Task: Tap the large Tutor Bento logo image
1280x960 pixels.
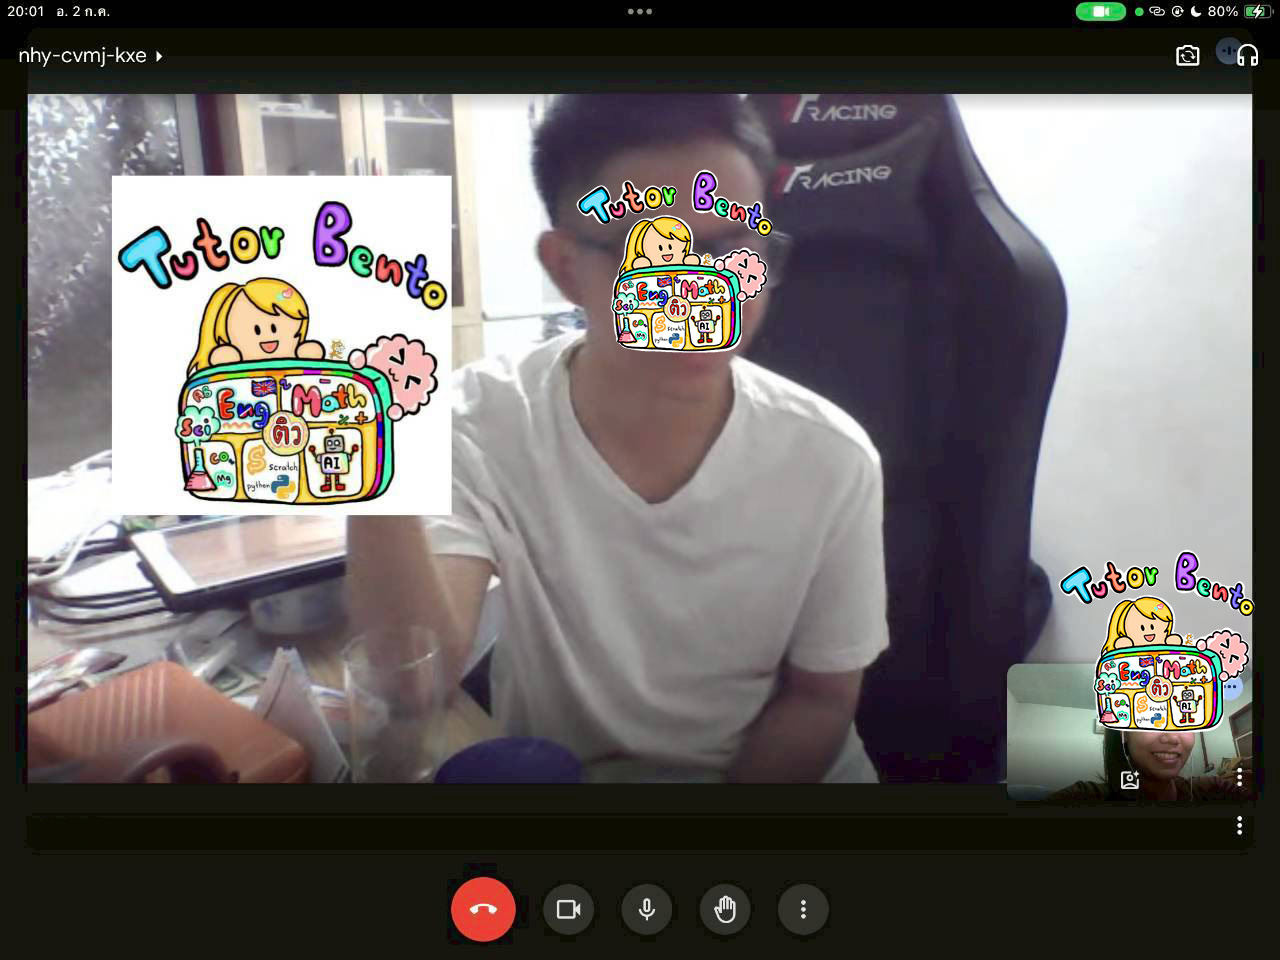Action: coord(281,345)
